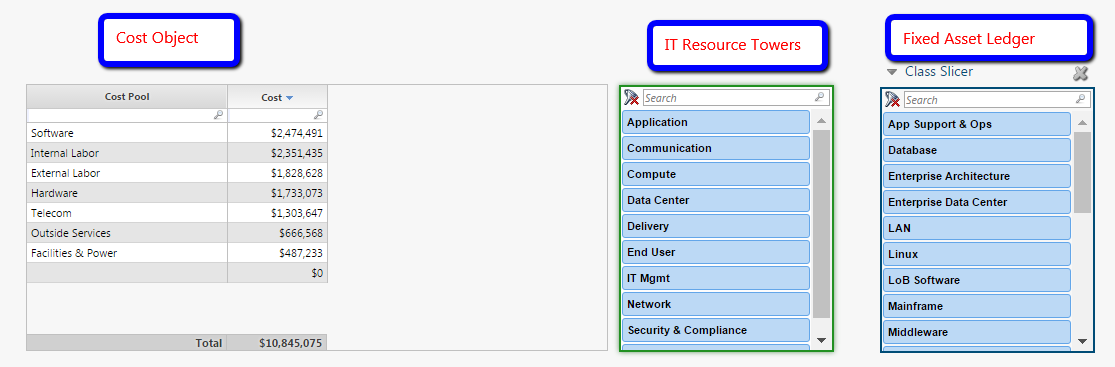
Task: Toggle the Mainframe class item
Action: click(x=977, y=306)
